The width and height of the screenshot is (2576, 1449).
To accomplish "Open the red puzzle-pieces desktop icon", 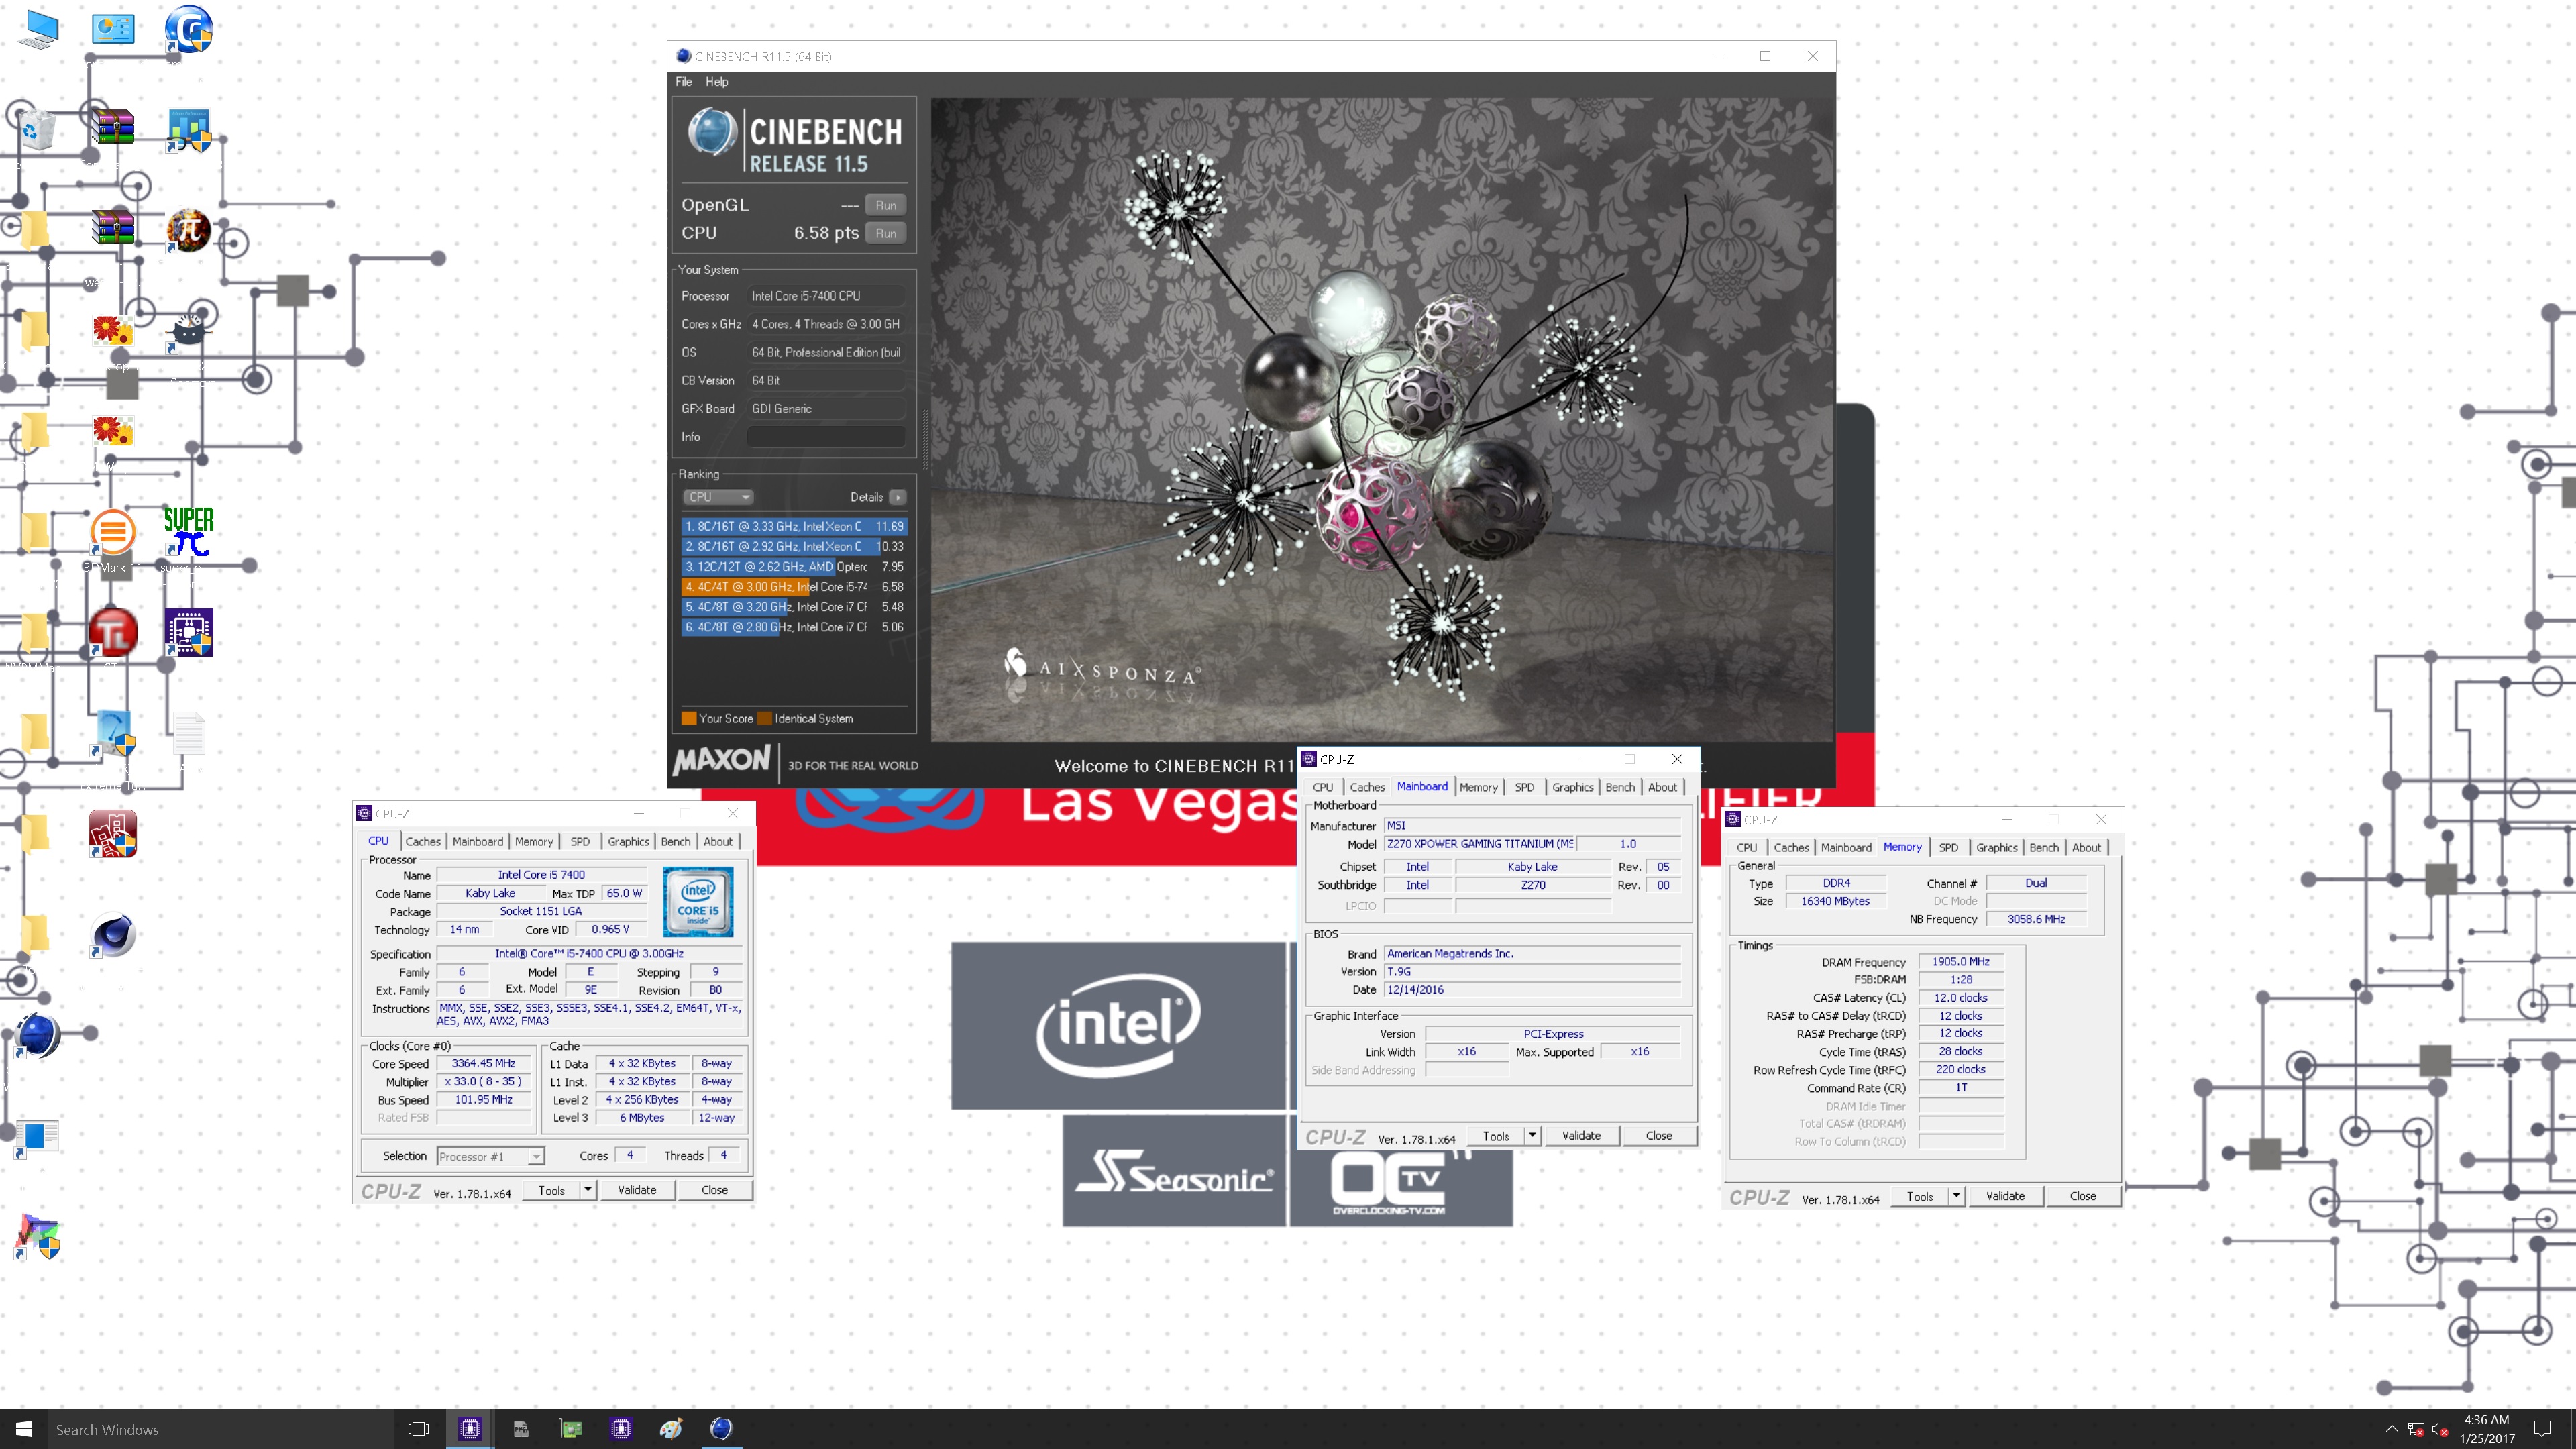I will pos(113,834).
